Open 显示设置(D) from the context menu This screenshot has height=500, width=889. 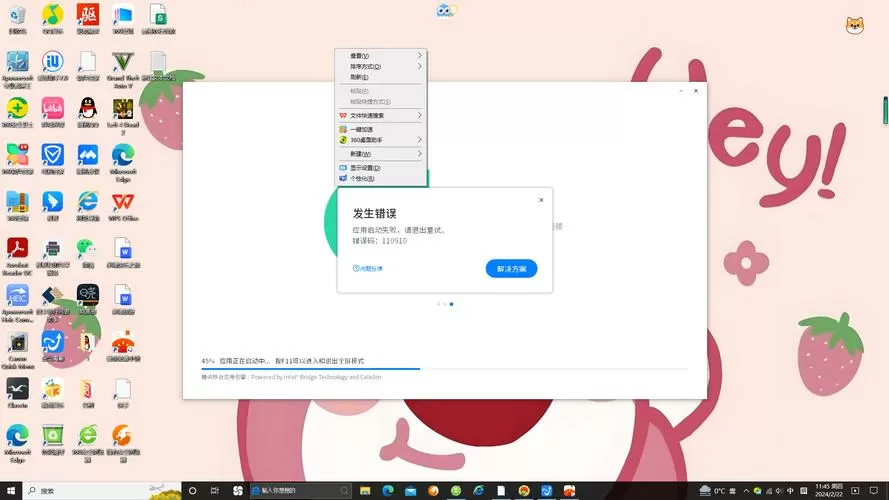[380, 168]
